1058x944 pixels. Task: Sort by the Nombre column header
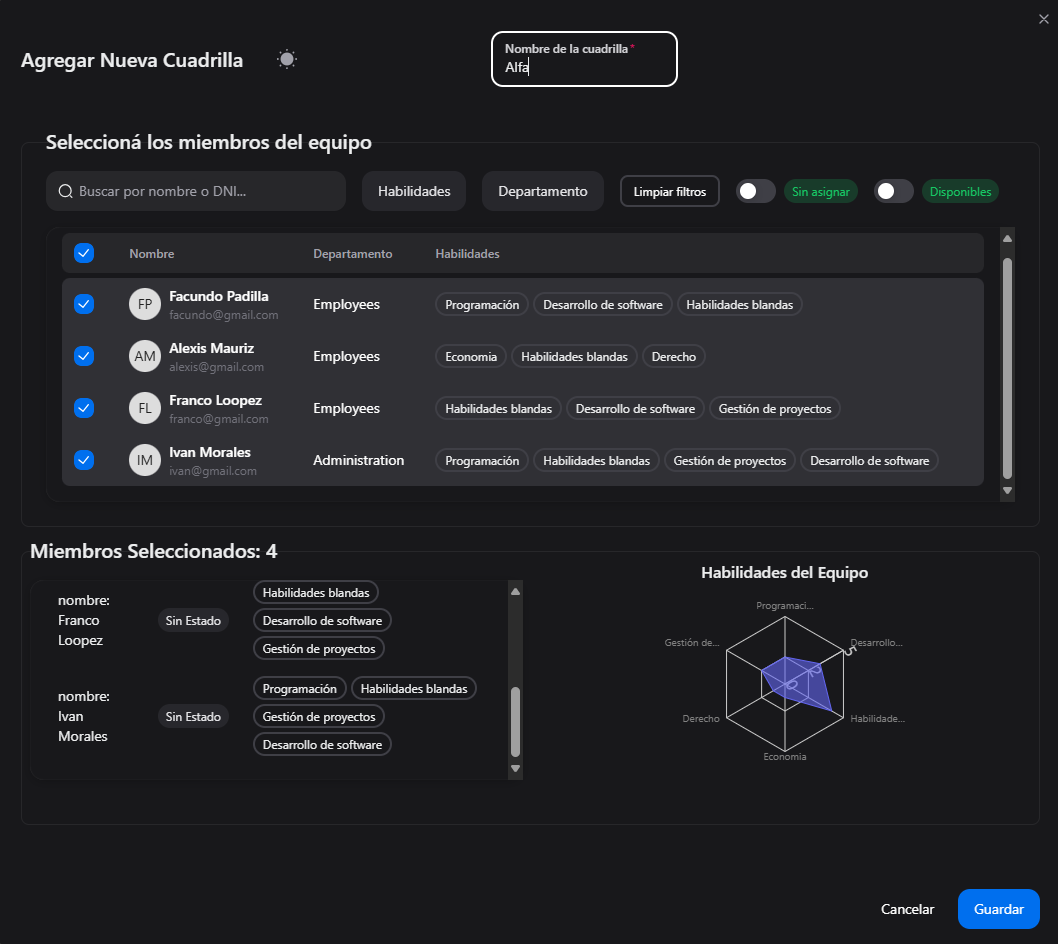pos(152,254)
